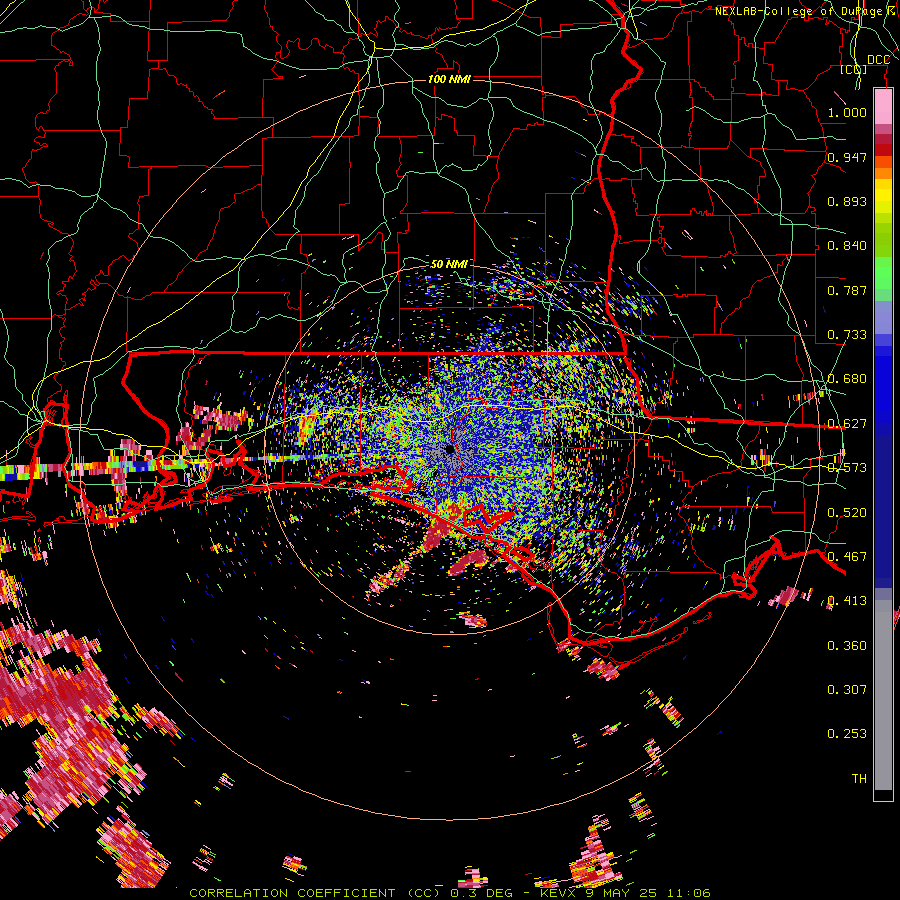900x900 pixels.
Task: Select the 0.680 legend value
Action: (x=847, y=379)
